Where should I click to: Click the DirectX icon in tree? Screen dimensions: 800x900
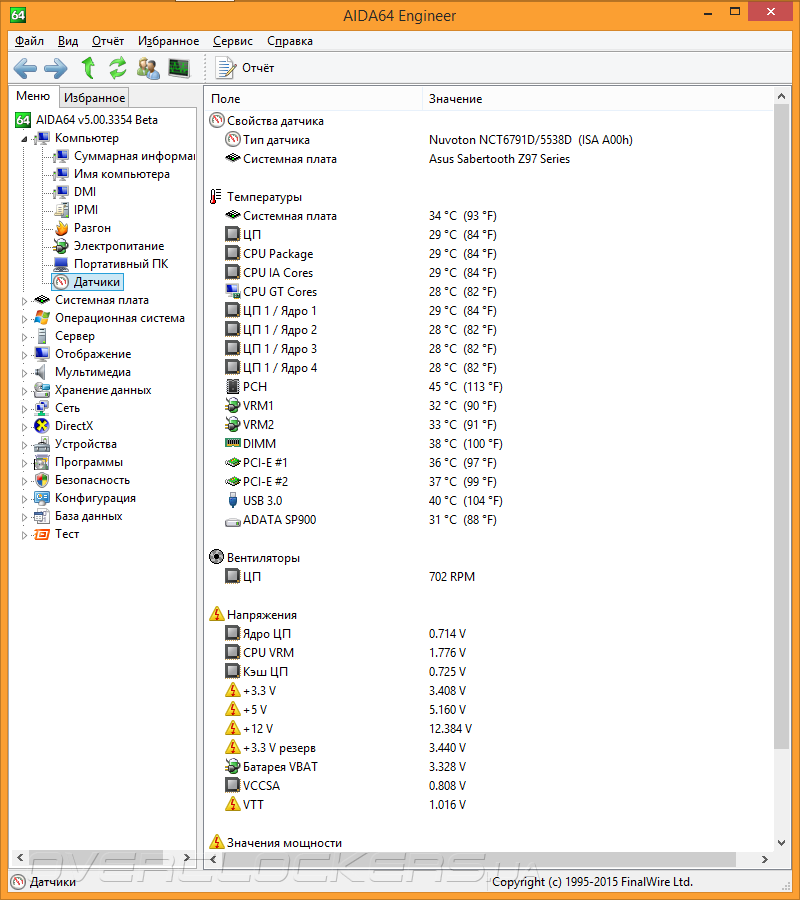(x=42, y=426)
